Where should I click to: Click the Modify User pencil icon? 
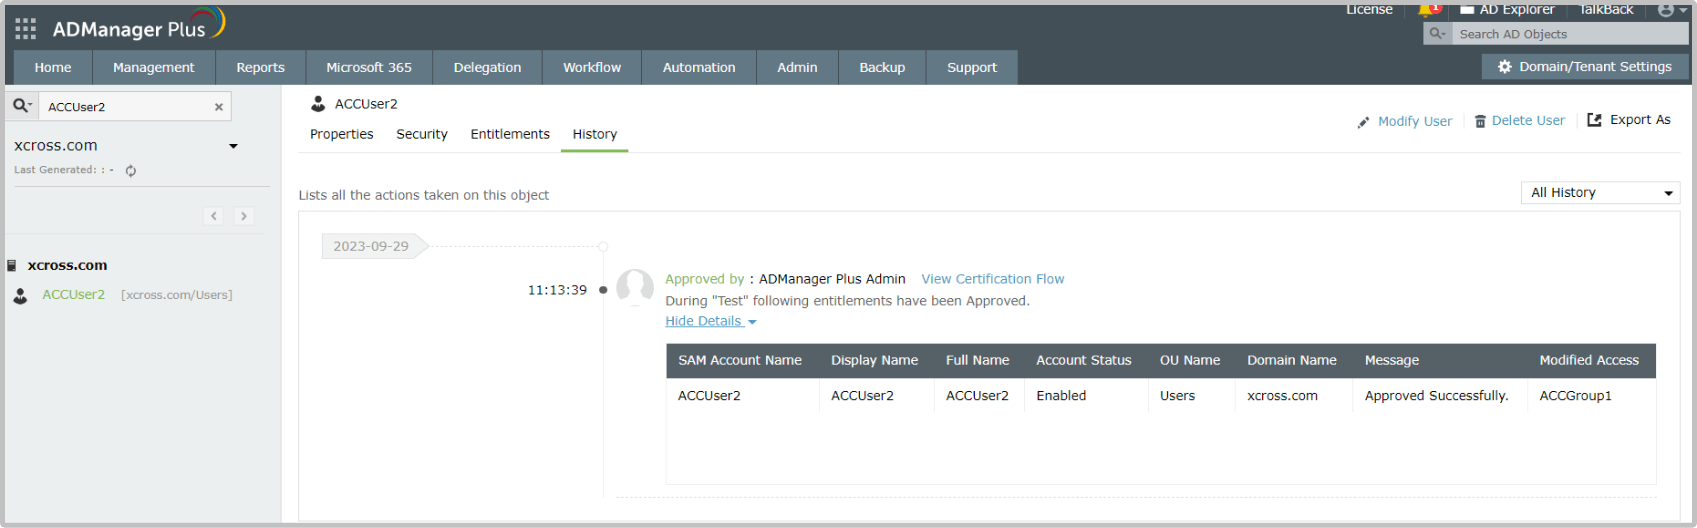[x=1363, y=122]
